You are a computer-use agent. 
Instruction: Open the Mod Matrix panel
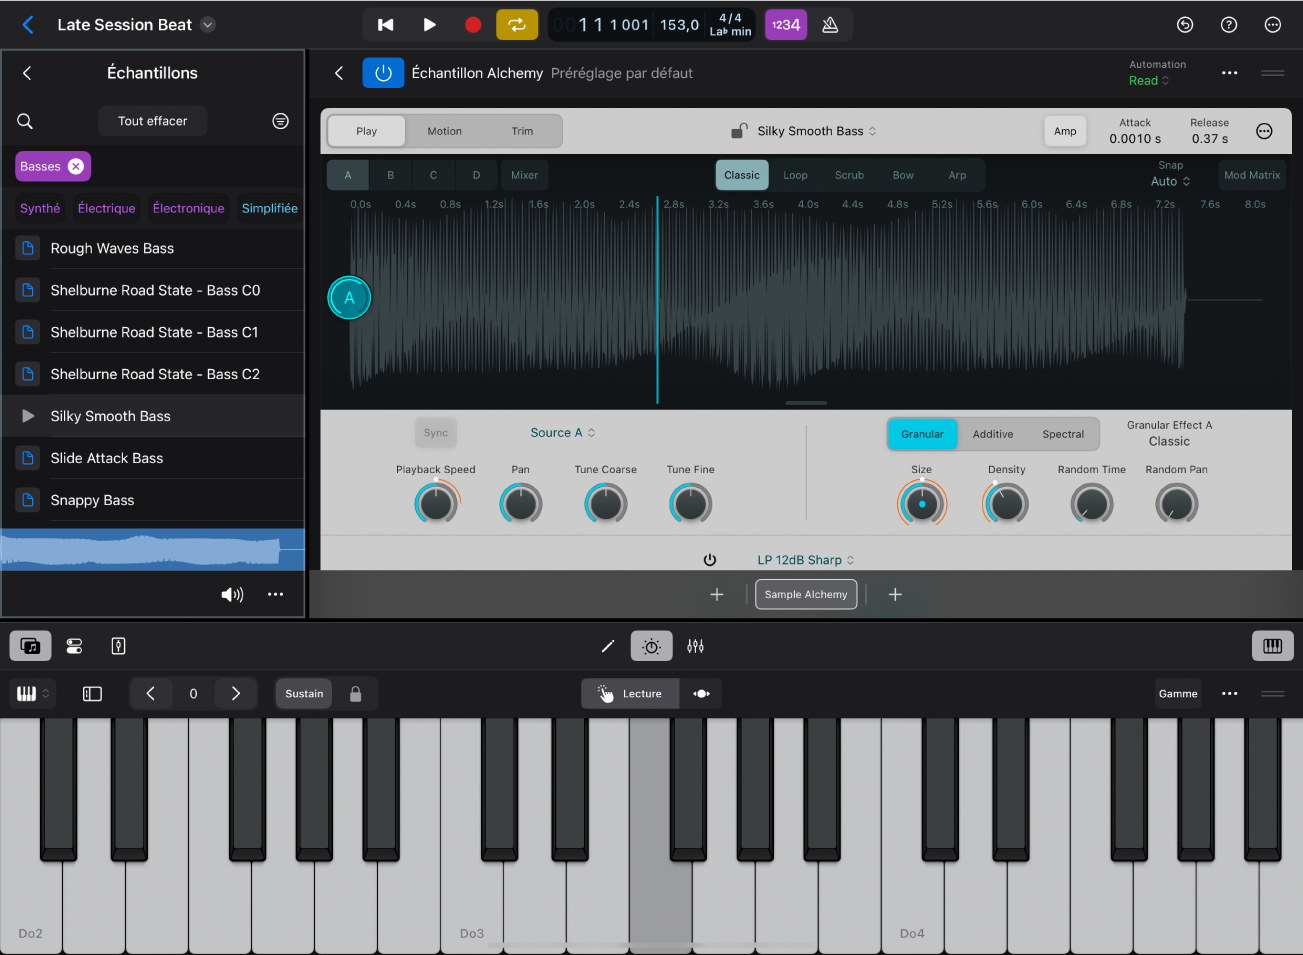pyautogui.click(x=1251, y=174)
